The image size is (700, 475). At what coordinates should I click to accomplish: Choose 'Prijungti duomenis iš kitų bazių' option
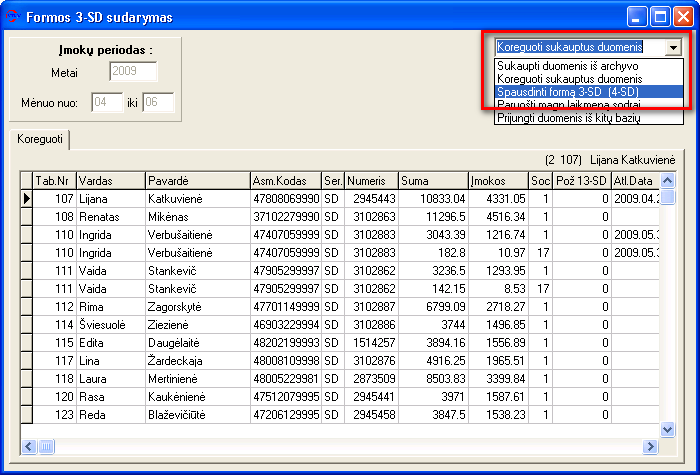[589, 118]
